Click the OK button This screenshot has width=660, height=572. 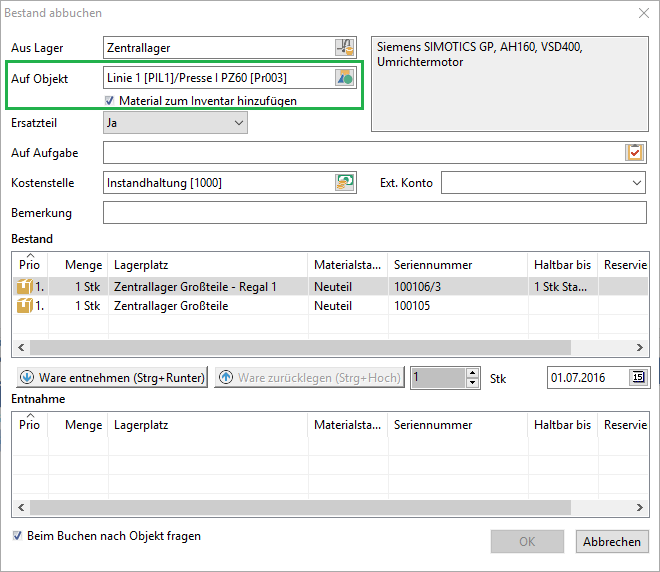point(527,542)
